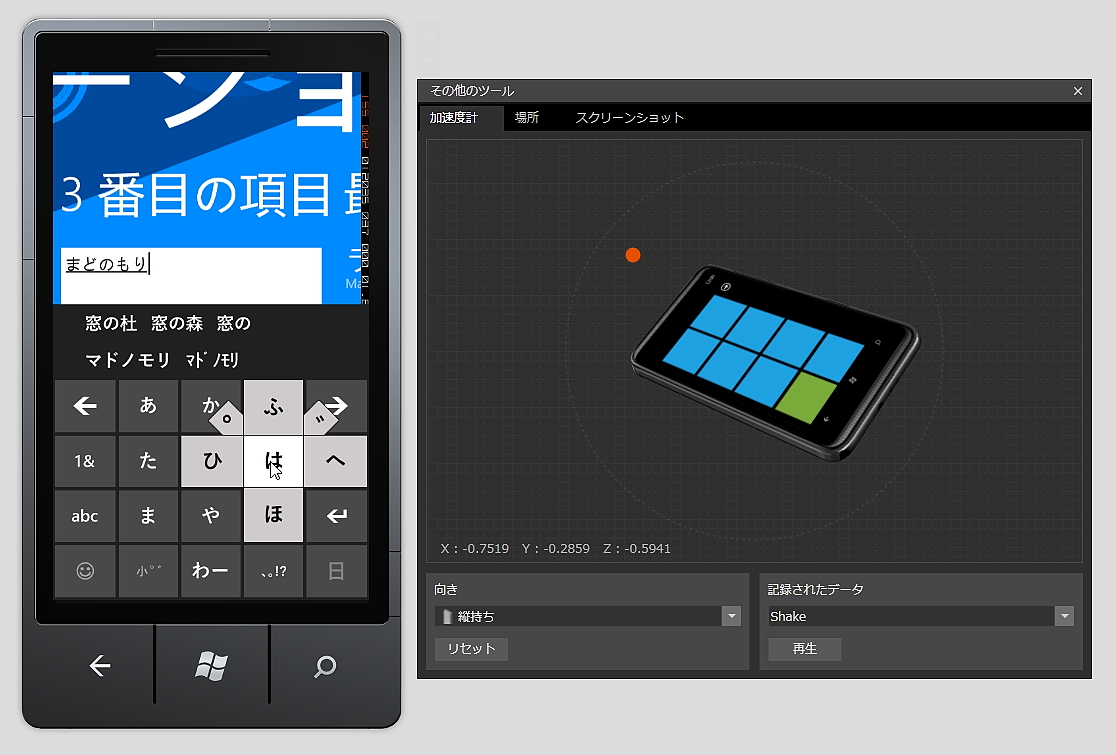The width and height of the screenshot is (1116, 755).
Task: Switch to the 場所 tab
Action: 527,117
